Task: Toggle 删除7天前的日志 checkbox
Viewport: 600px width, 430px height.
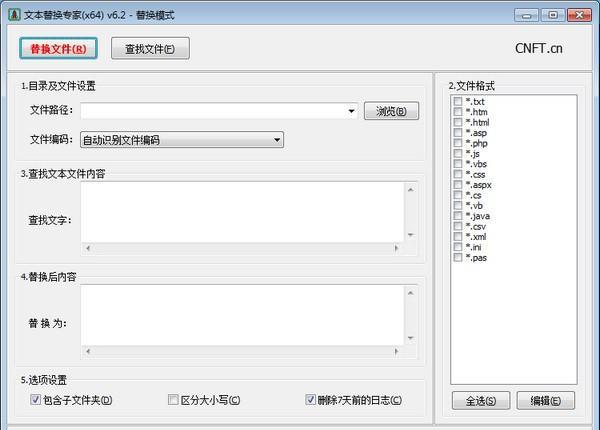Action: tap(311, 401)
